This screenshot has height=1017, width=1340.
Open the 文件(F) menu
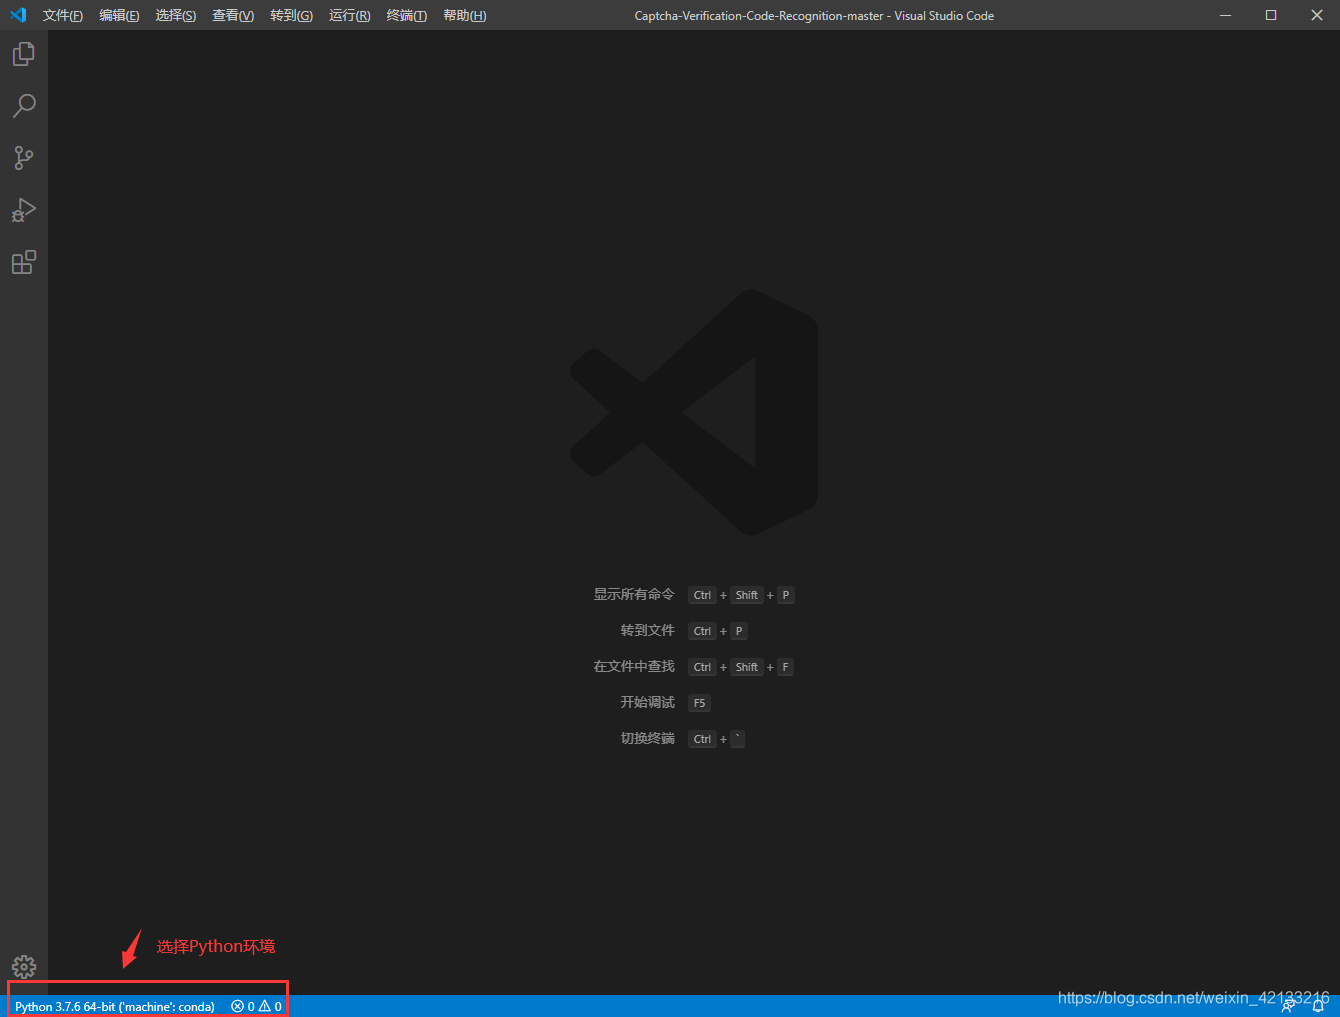coord(63,15)
